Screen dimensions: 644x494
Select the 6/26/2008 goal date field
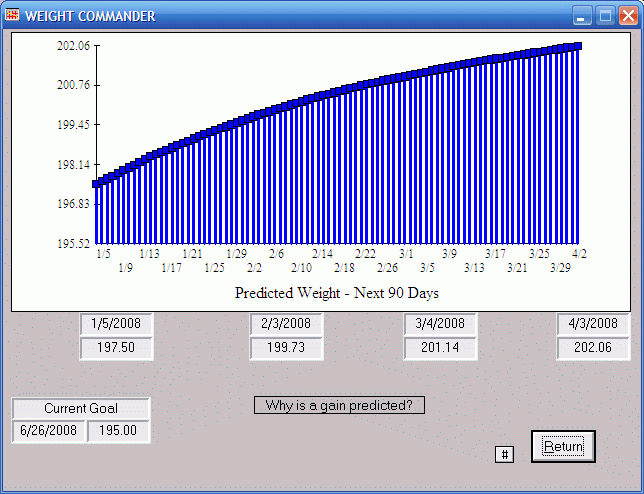pos(49,431)
